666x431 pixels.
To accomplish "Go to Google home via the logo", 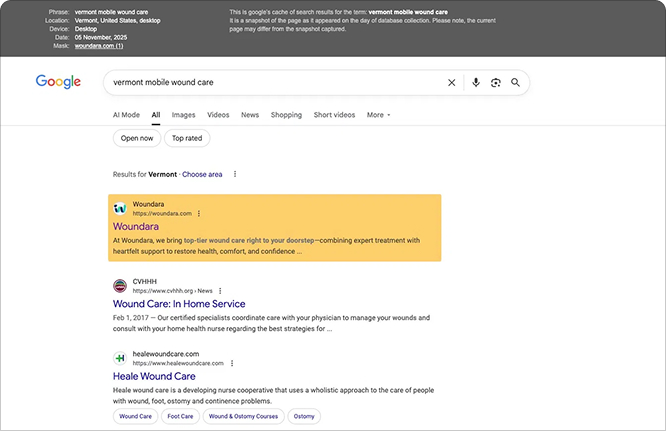I will (x=58, y=82).
